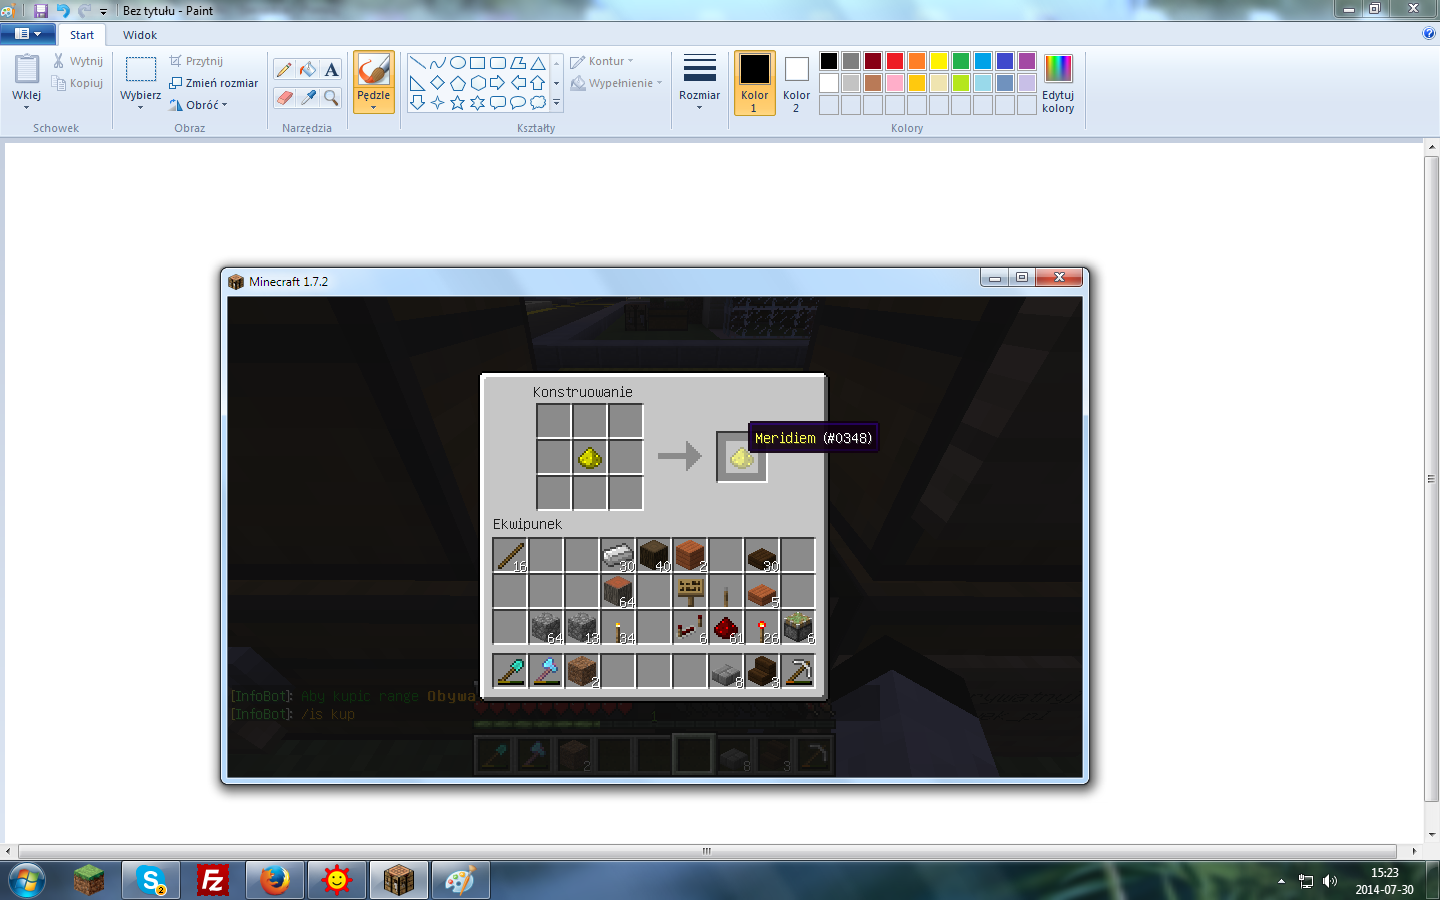Pick the orange color swatch
Viewport: 1440px width, 900px height.
point(917,61)
